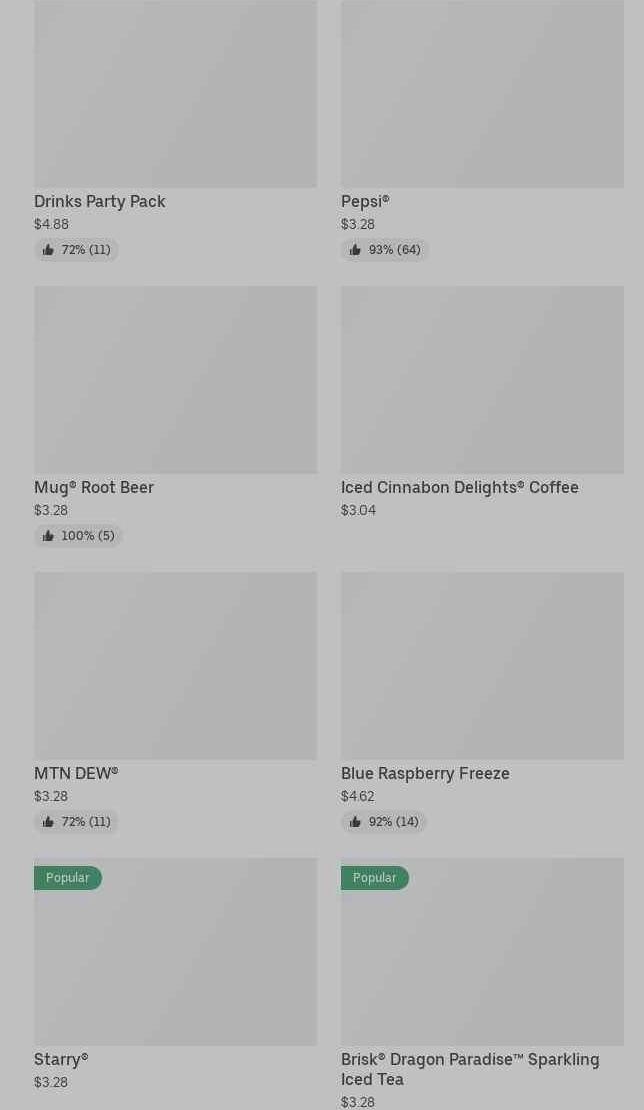Screen dimensions: 644x1110
Task: Select the Pepsi item title
Action: 365,202
